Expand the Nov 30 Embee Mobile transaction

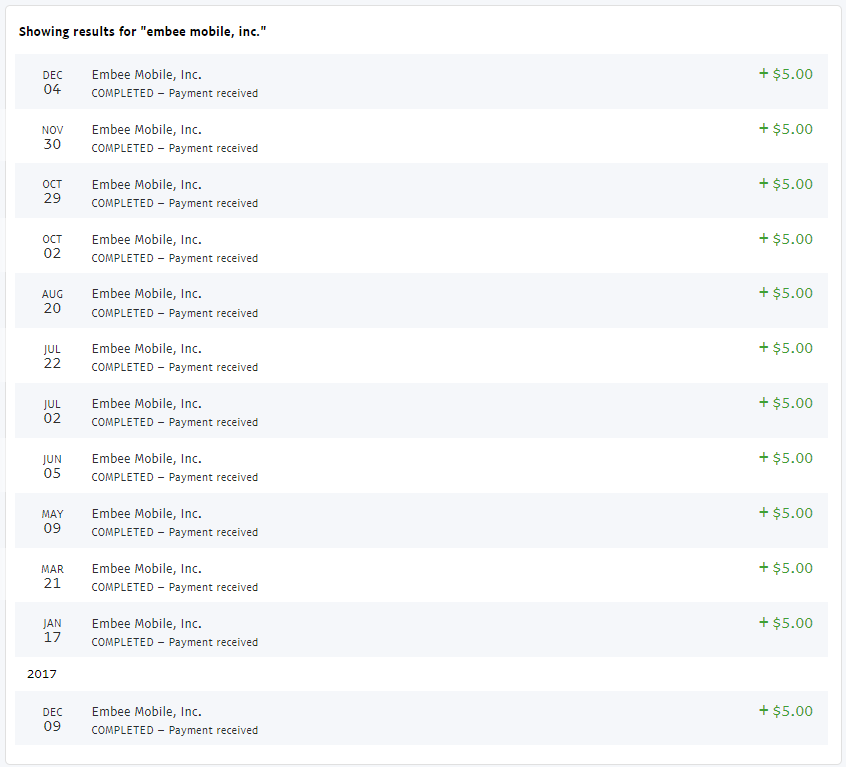(420, 137)
